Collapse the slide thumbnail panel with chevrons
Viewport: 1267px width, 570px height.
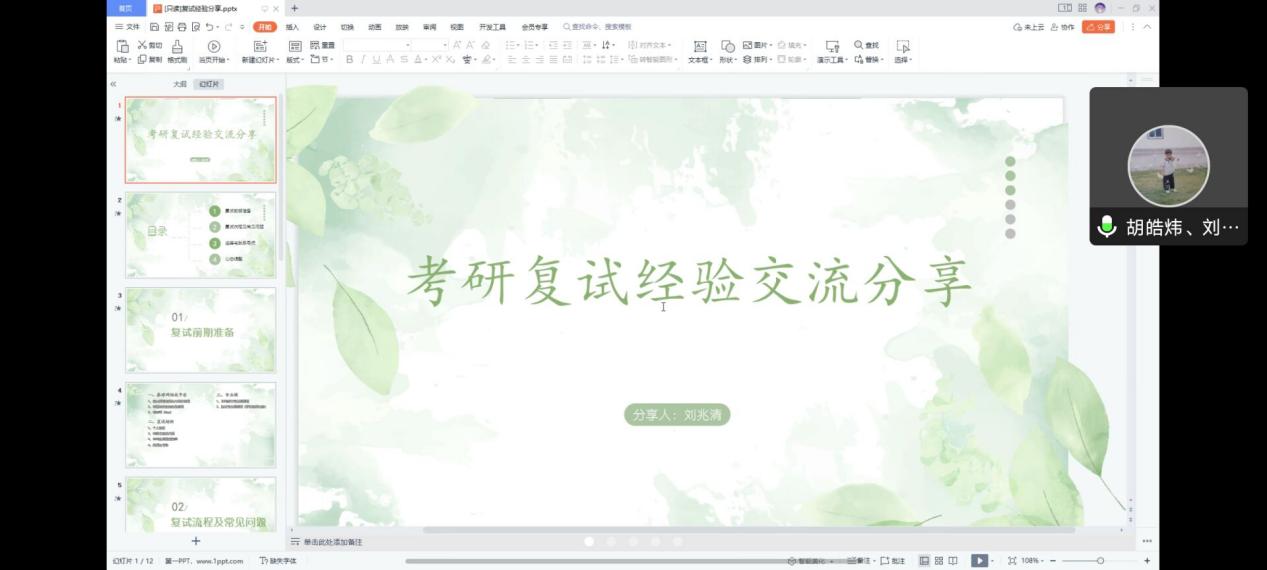tap(113, 84)
